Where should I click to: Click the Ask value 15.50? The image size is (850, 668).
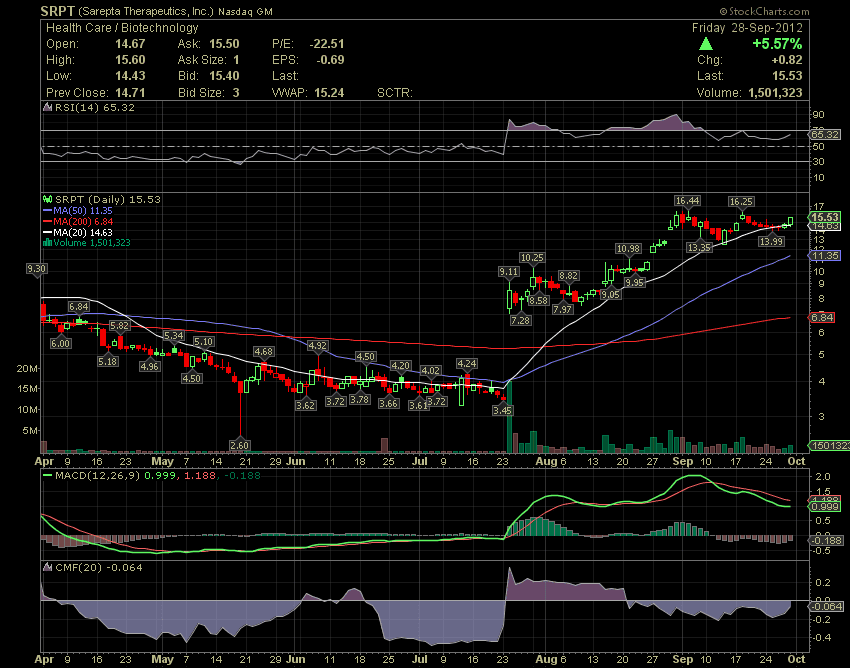coord(224,44)
